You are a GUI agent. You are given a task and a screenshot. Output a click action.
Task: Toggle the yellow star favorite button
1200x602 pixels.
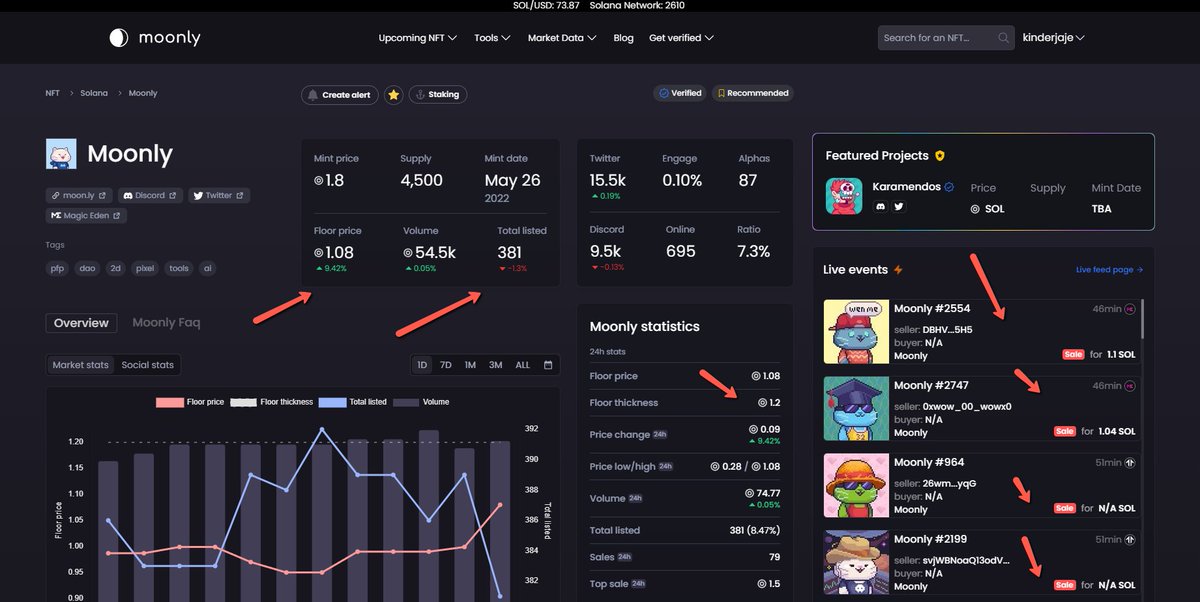coord(394,95)
